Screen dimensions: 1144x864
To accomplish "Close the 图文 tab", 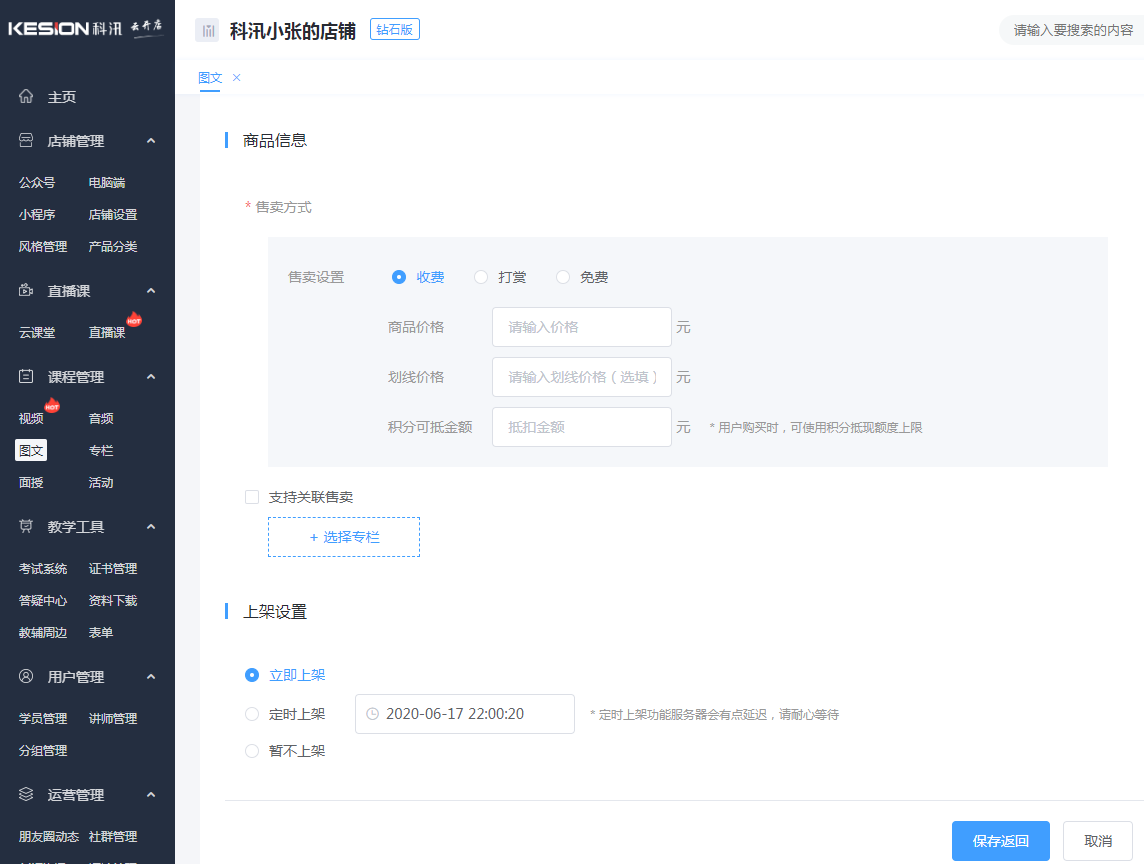I will 235,77.
